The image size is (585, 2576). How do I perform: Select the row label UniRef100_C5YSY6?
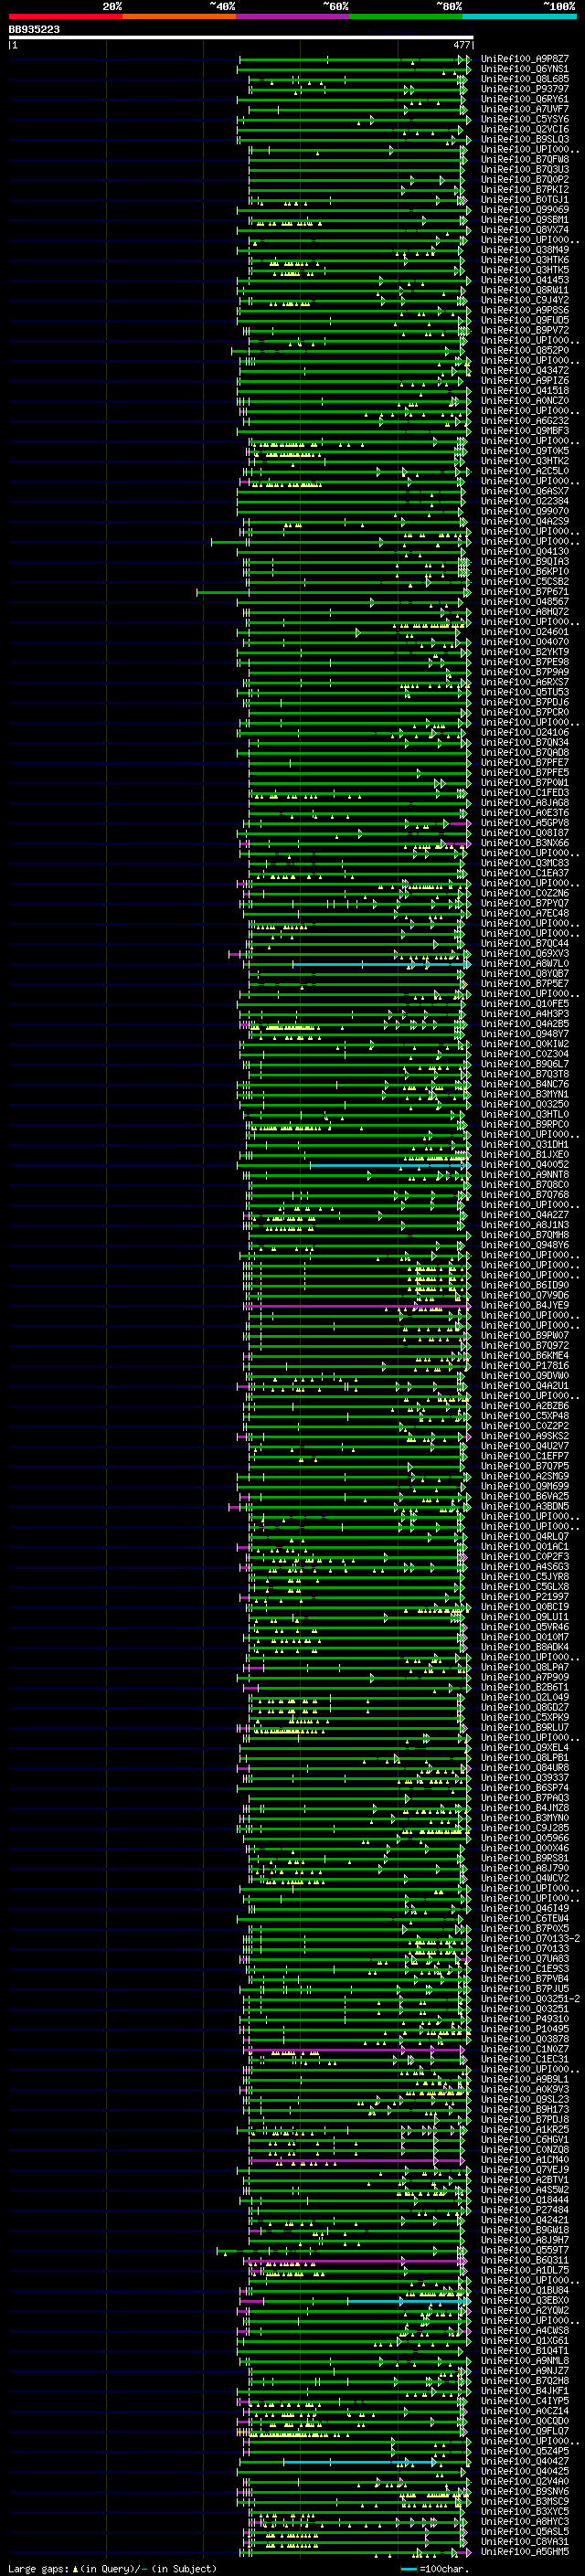tap(525, 119)
